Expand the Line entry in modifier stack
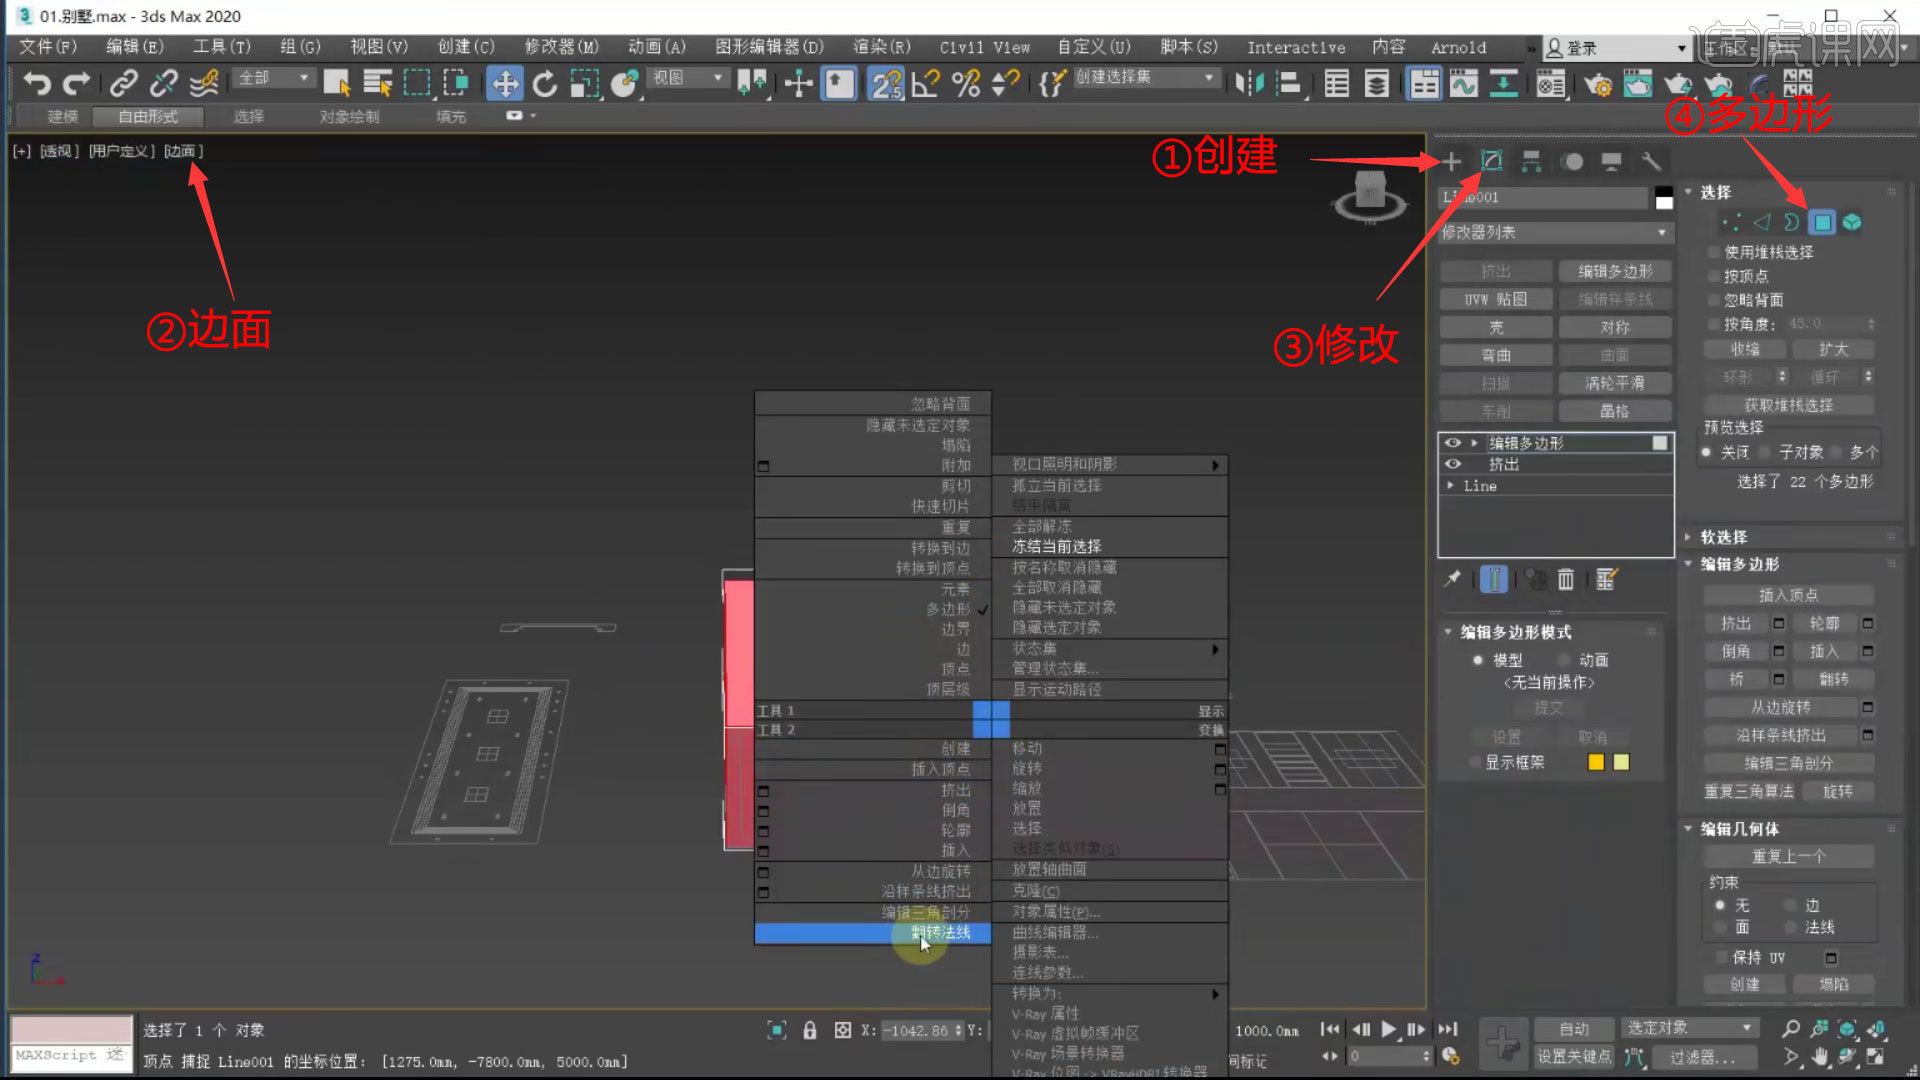Screen dimensions: 1920x1080 click(1451, 486)
